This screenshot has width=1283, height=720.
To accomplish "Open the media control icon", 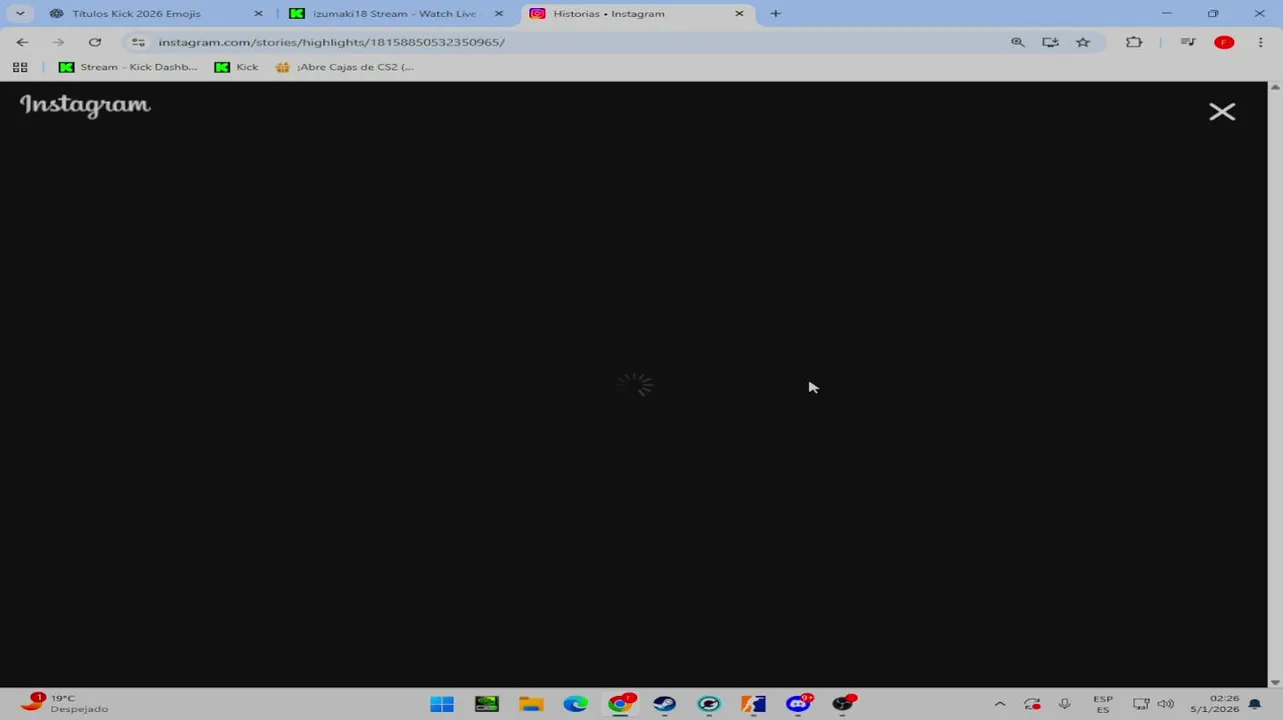I will coord(1188,42).
